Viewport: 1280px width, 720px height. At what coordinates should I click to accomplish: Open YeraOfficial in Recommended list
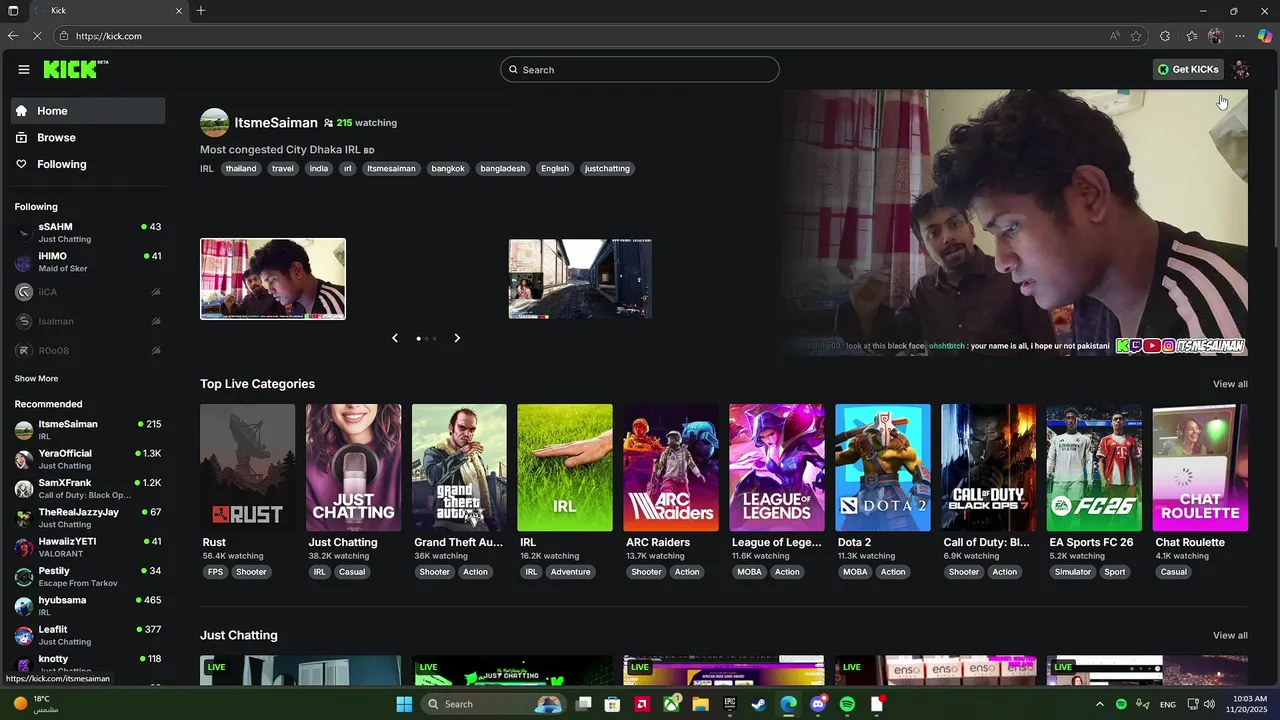click(x=88, y=459)
